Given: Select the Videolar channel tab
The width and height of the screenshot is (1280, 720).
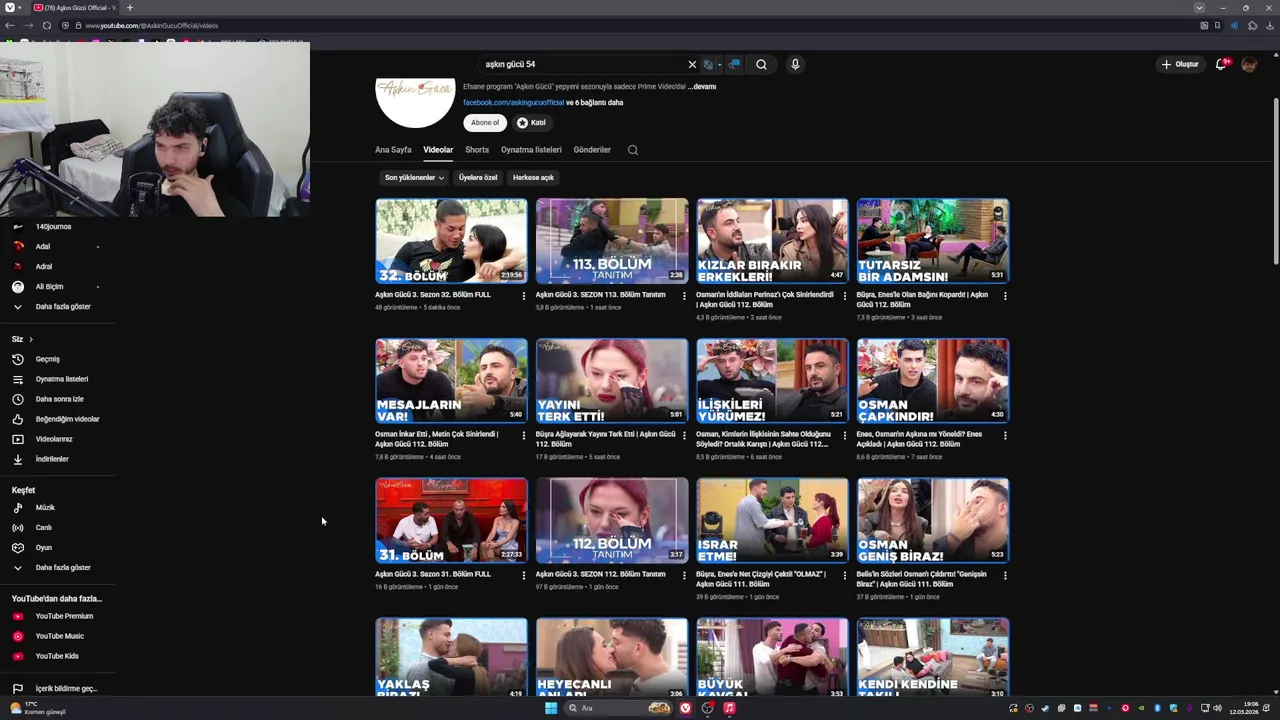Looking at the screenshot, I should click(x=438, y=150).
